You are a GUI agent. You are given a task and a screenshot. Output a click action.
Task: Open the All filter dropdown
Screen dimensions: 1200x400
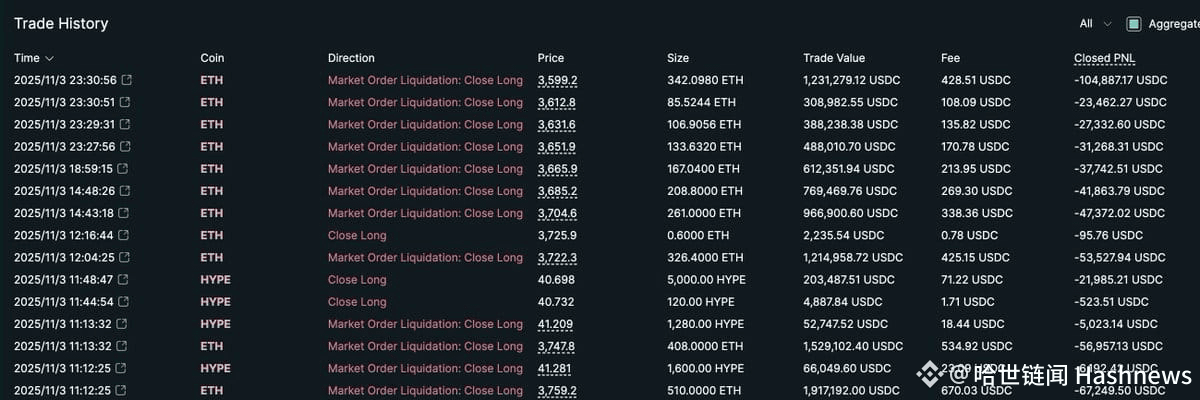pos(1095,24)
